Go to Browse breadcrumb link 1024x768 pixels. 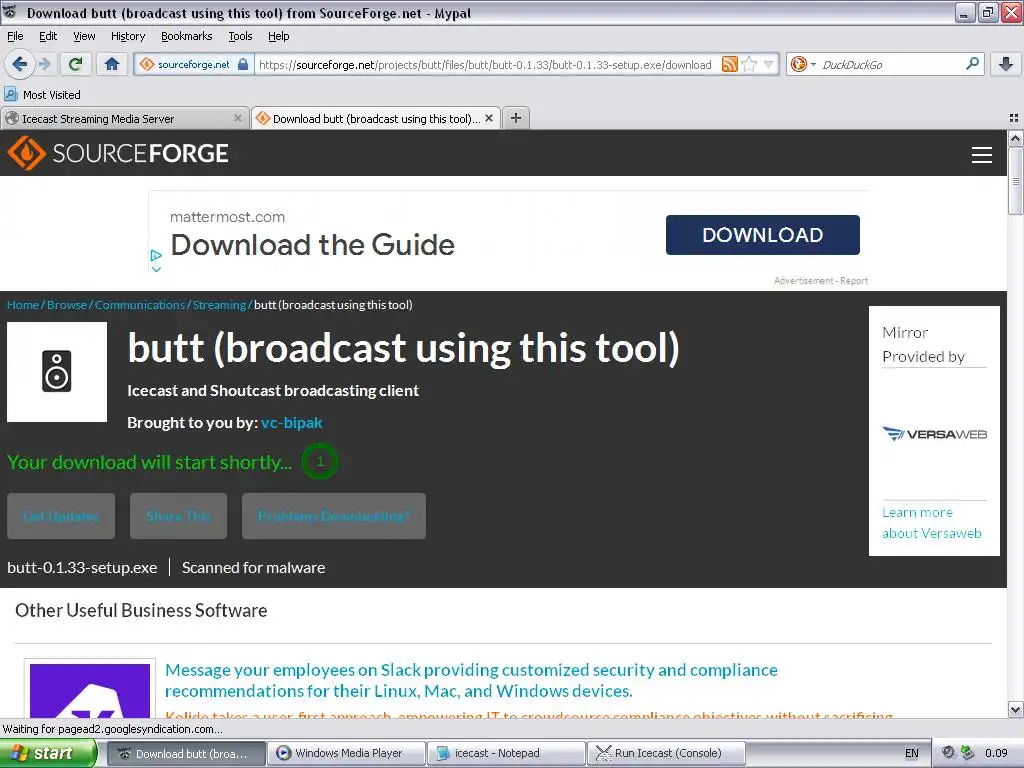coord(67,305)
